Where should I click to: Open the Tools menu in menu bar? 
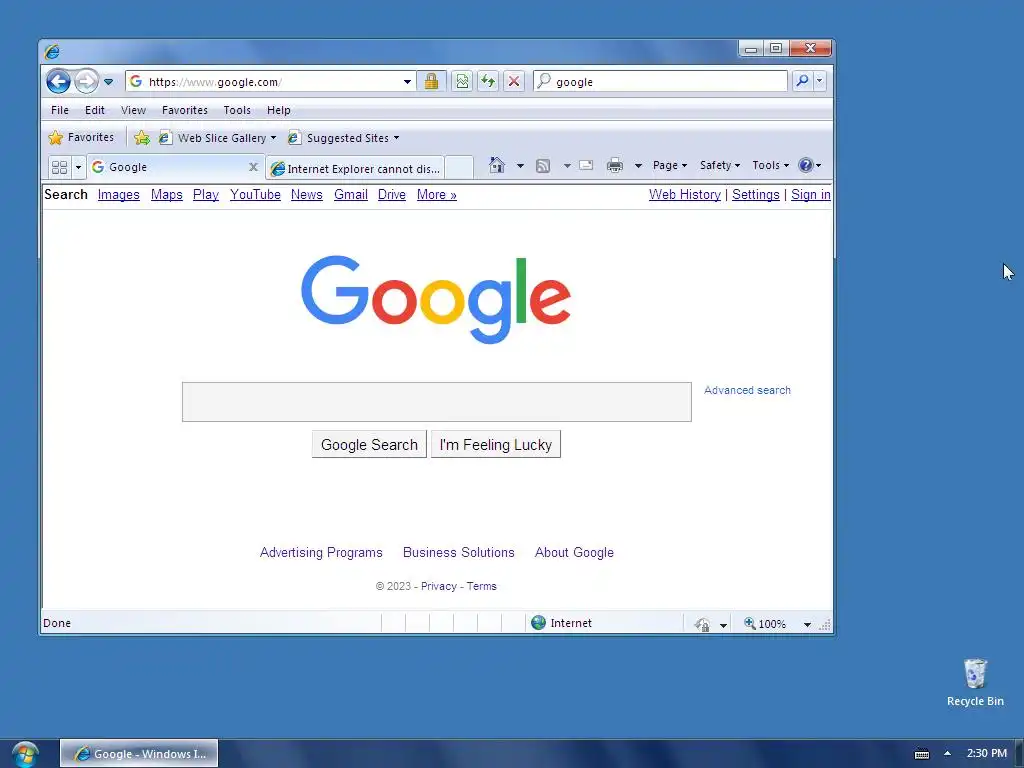[x=237, y=110]
